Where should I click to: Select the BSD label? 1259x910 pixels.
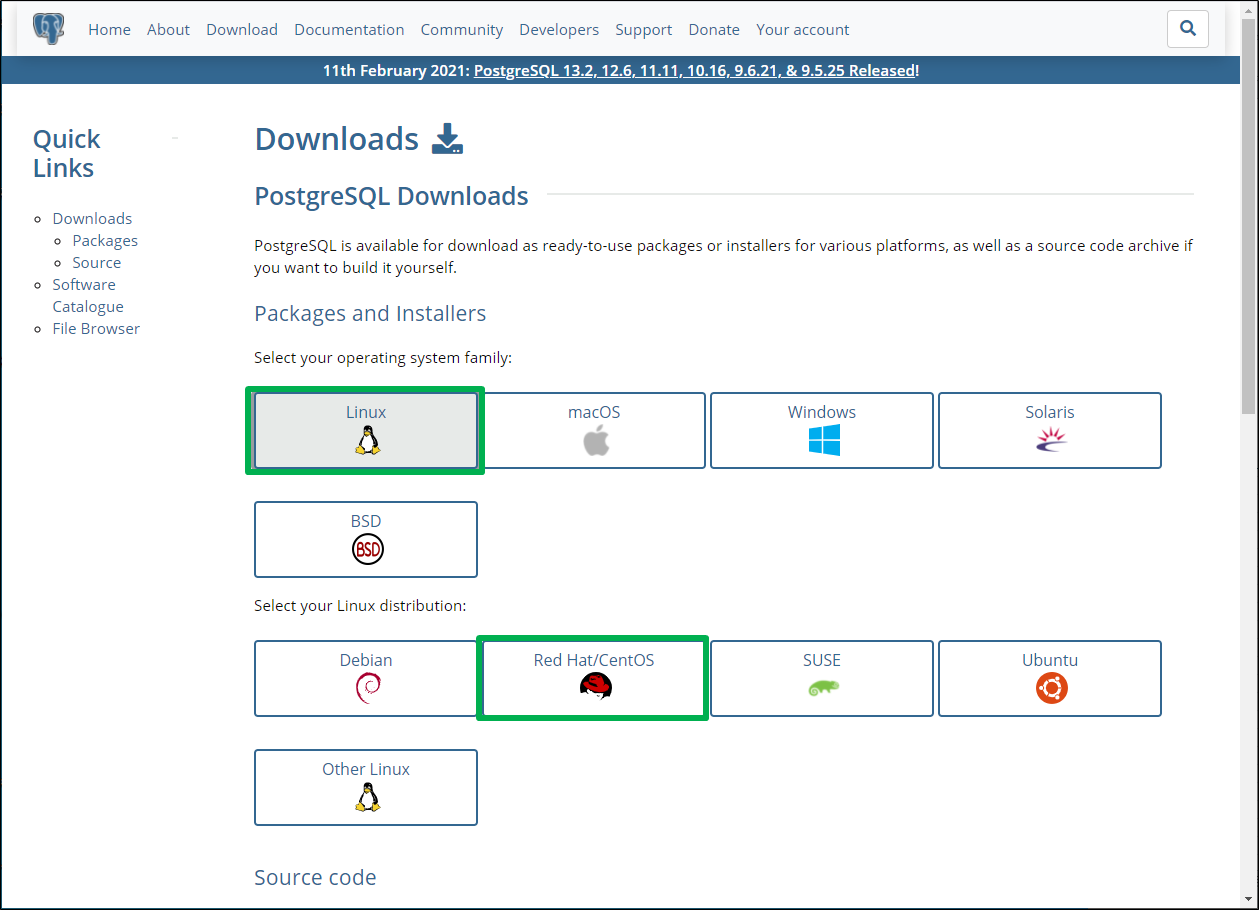[366, 521]
